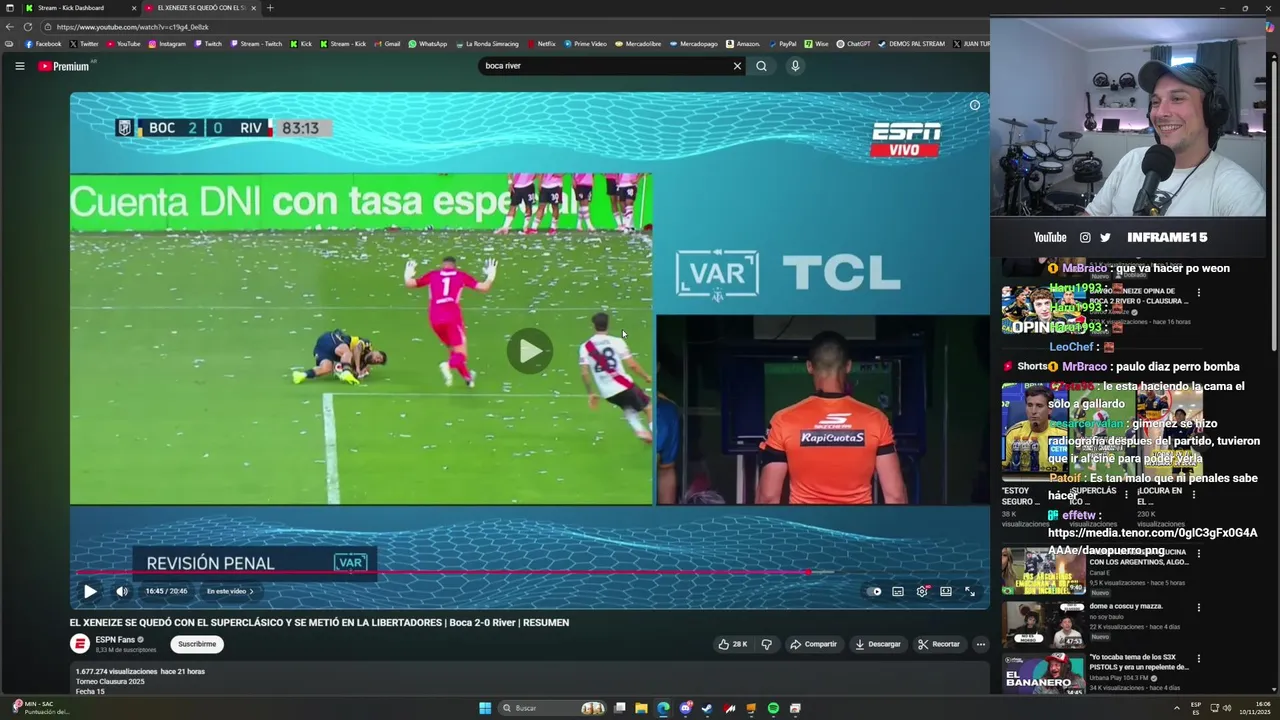Open the El Bananero suggested video thumbnail
This screenshot has height=720, width=1280.
tap(1043, 674)
